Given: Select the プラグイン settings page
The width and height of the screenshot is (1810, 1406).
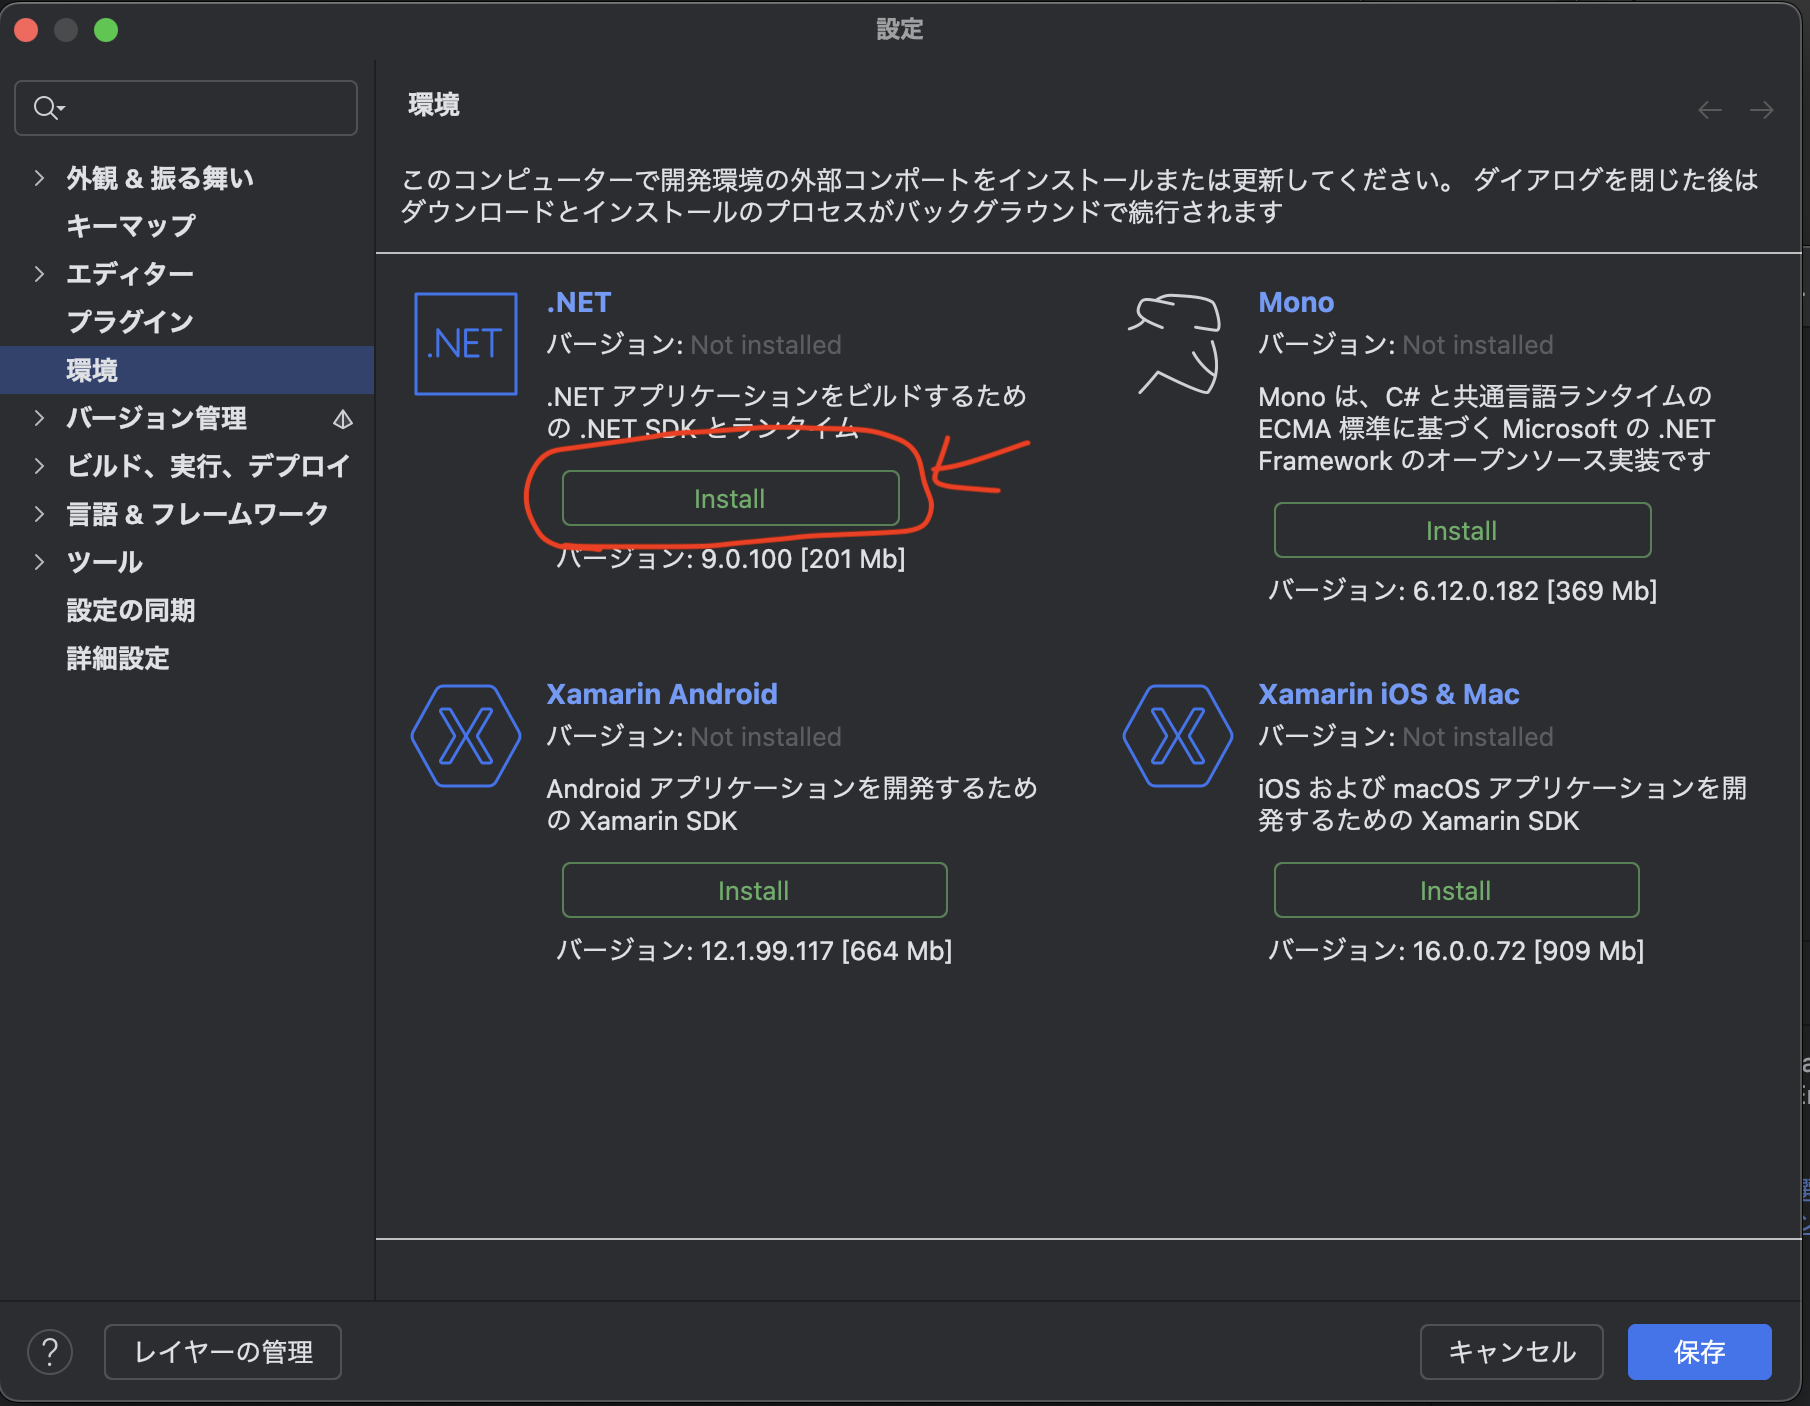Looking at the screenshot, I should [x=129, y=321].
